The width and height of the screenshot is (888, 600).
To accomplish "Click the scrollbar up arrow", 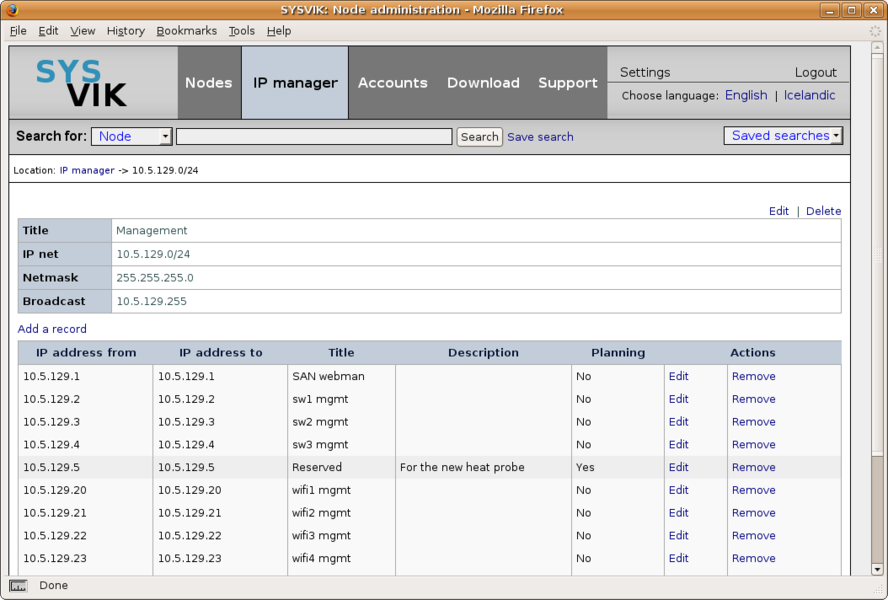I will coord(877,48).
